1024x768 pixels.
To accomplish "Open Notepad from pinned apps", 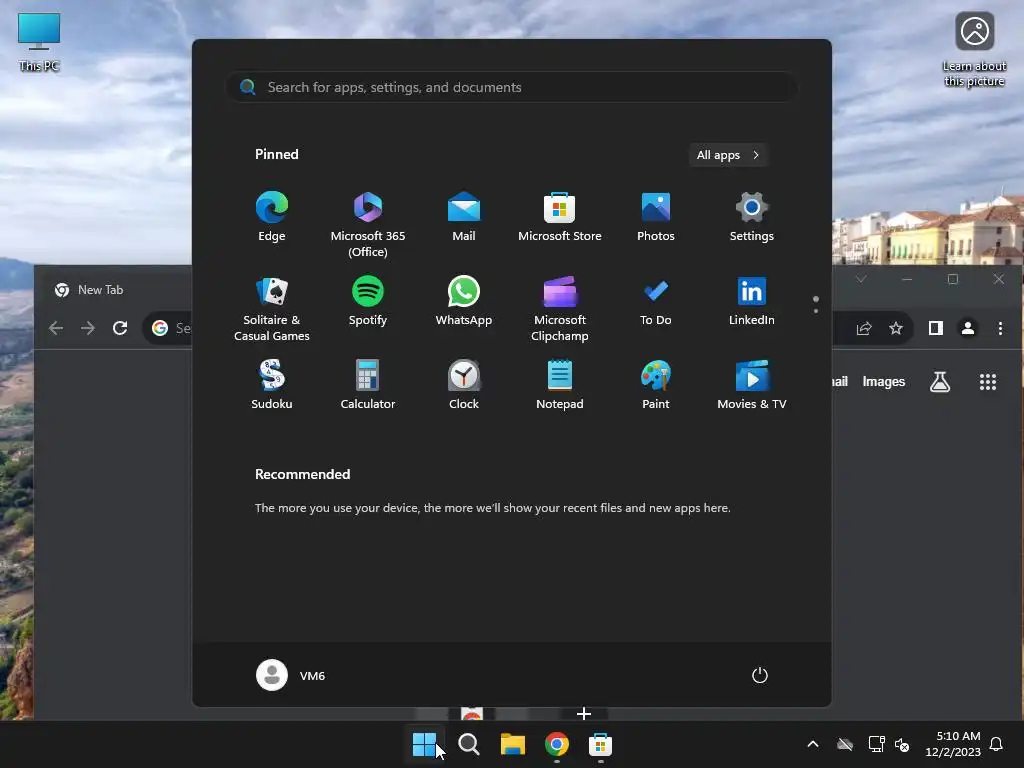I will tap(560, 385).
